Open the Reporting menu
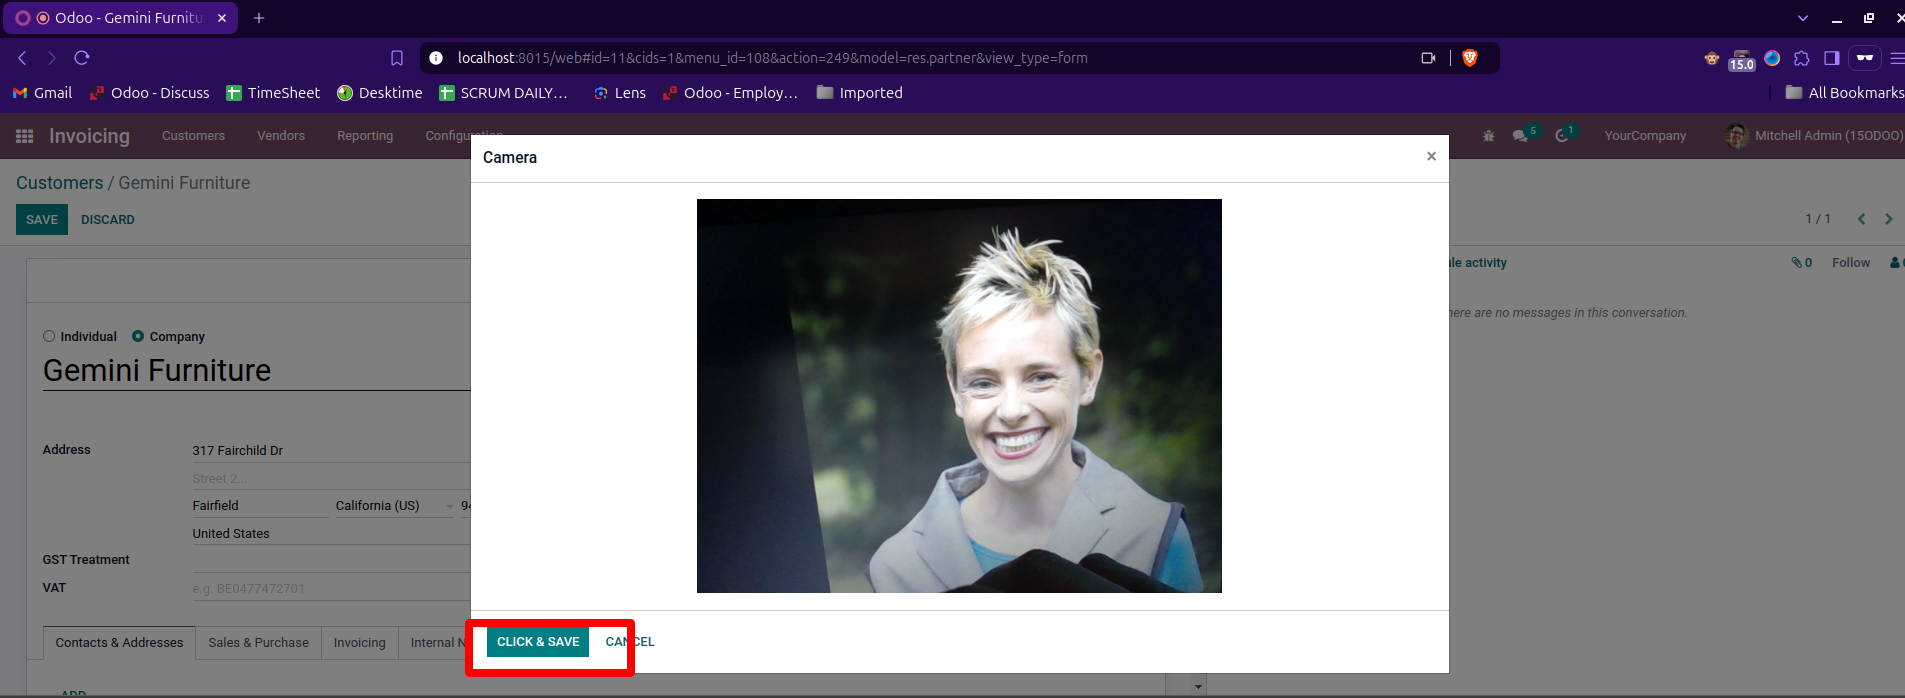 [365, 136]
